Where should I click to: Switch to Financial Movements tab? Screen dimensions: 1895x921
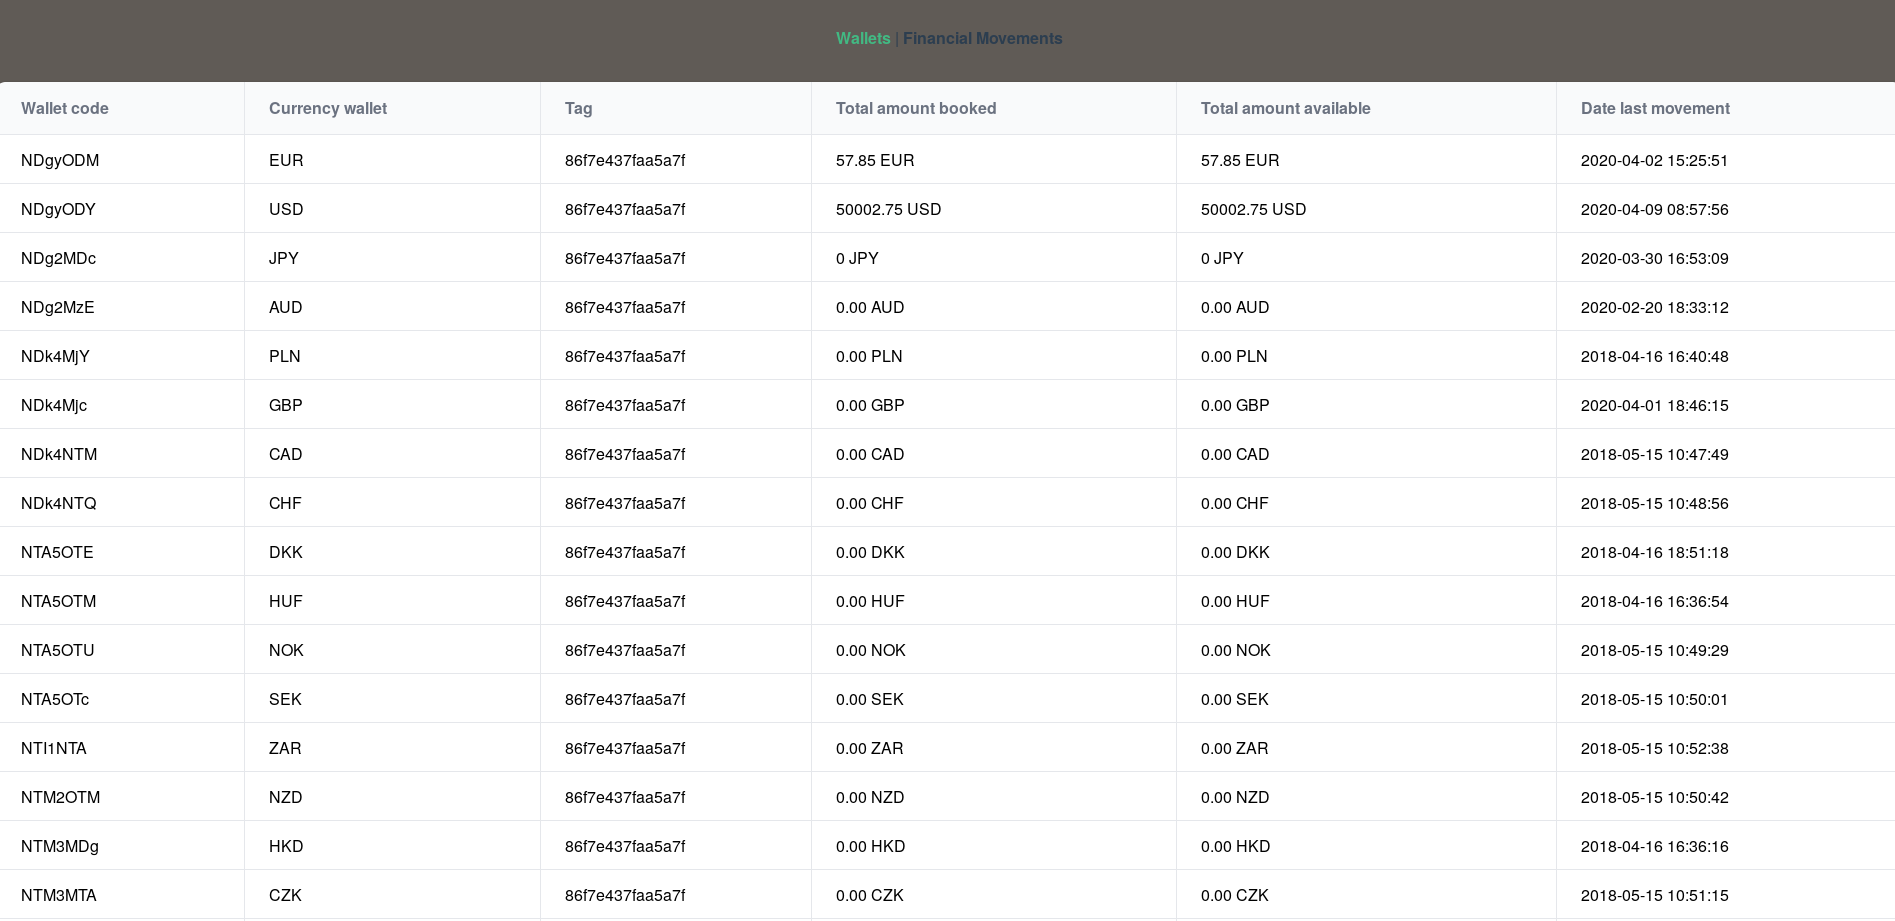[x=982, y=38]
